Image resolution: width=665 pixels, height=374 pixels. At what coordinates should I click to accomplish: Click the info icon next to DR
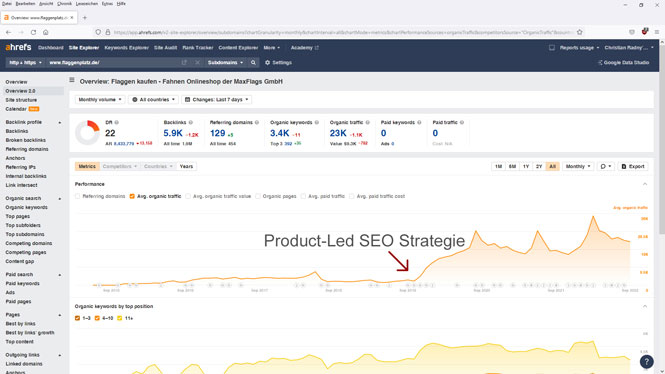click(117, 123)
